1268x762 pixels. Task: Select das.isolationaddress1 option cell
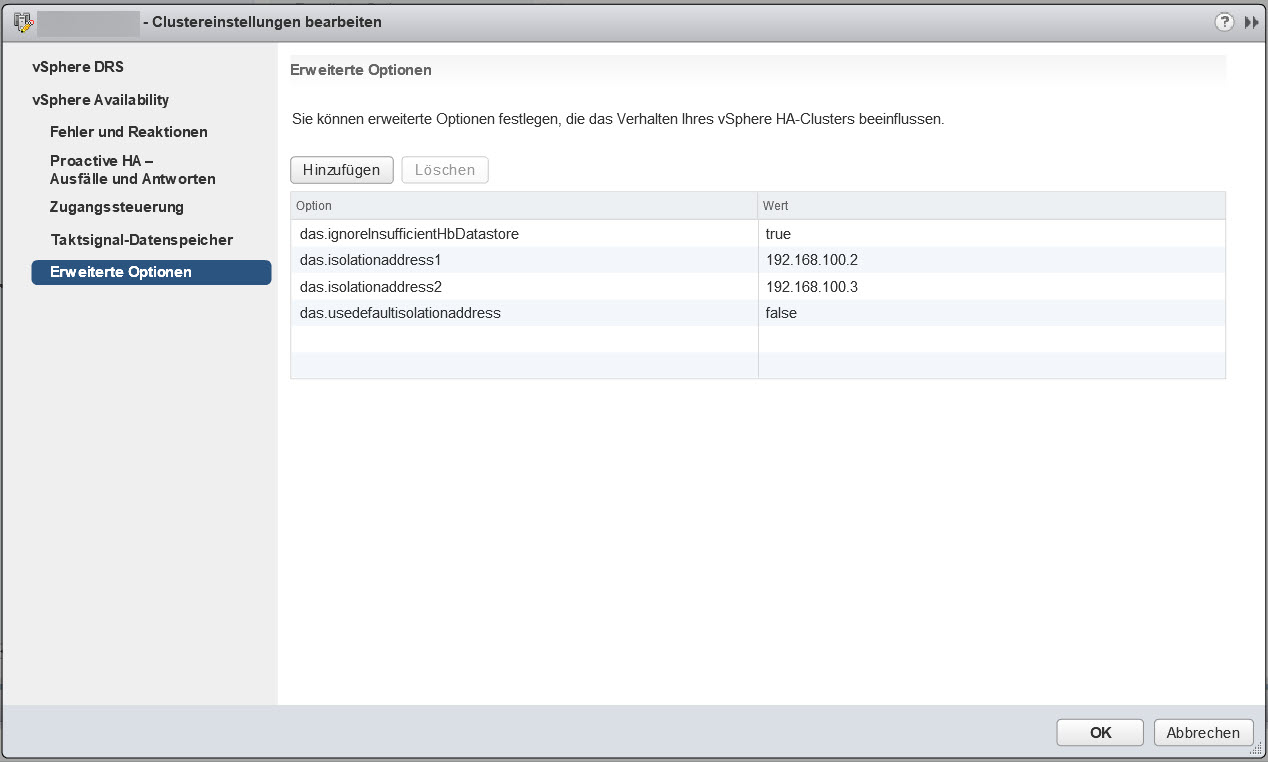tap(524, 260)
